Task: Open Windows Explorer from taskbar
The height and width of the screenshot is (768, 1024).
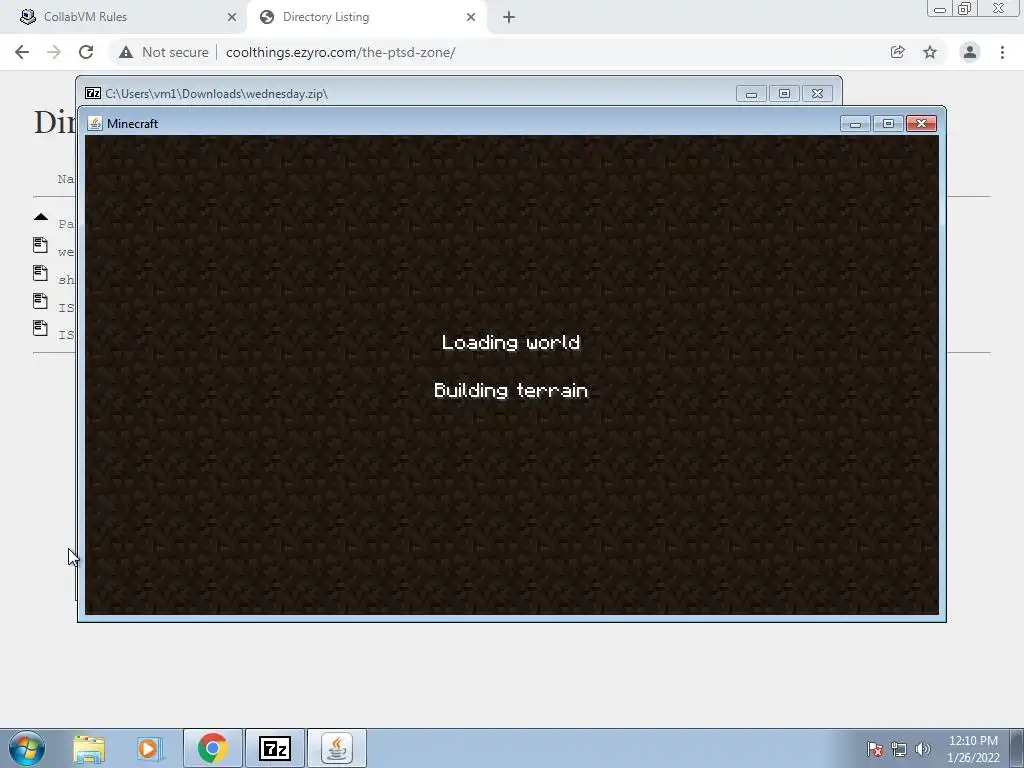Action: pyautogui.click(x=89, y=748)
